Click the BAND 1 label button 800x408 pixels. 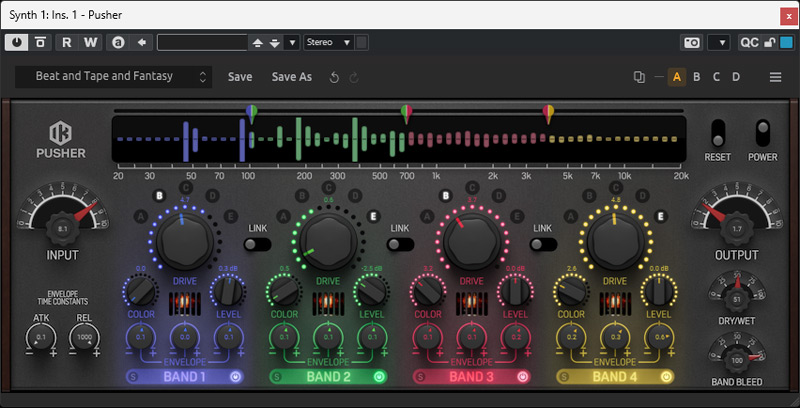click(183, 377)
